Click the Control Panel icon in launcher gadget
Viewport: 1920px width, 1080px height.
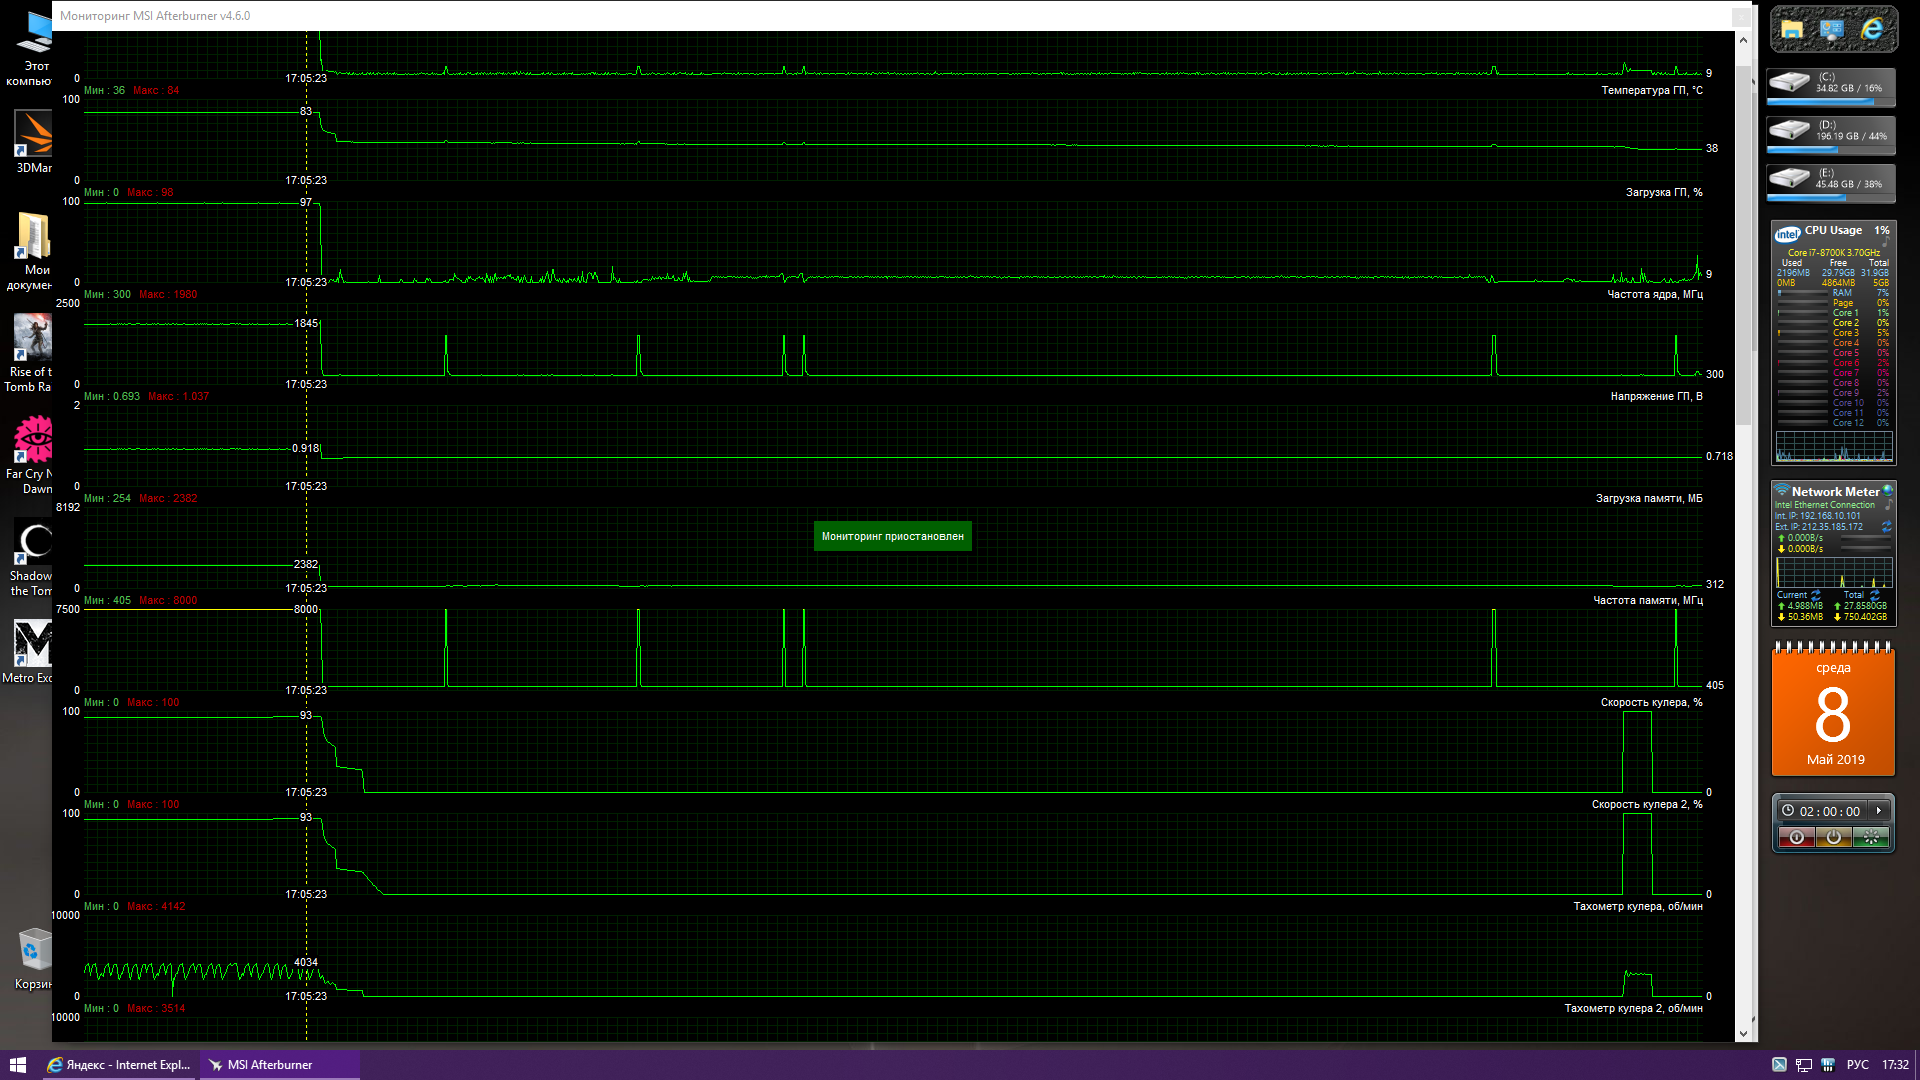click(x=1832, y=30)
